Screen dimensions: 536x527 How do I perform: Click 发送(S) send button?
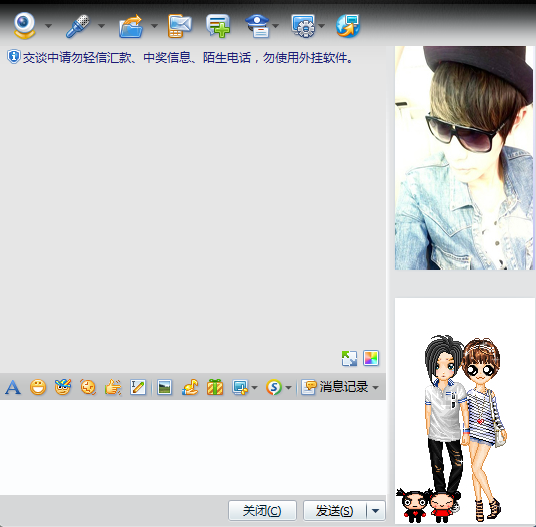click(x=335, y=511)
